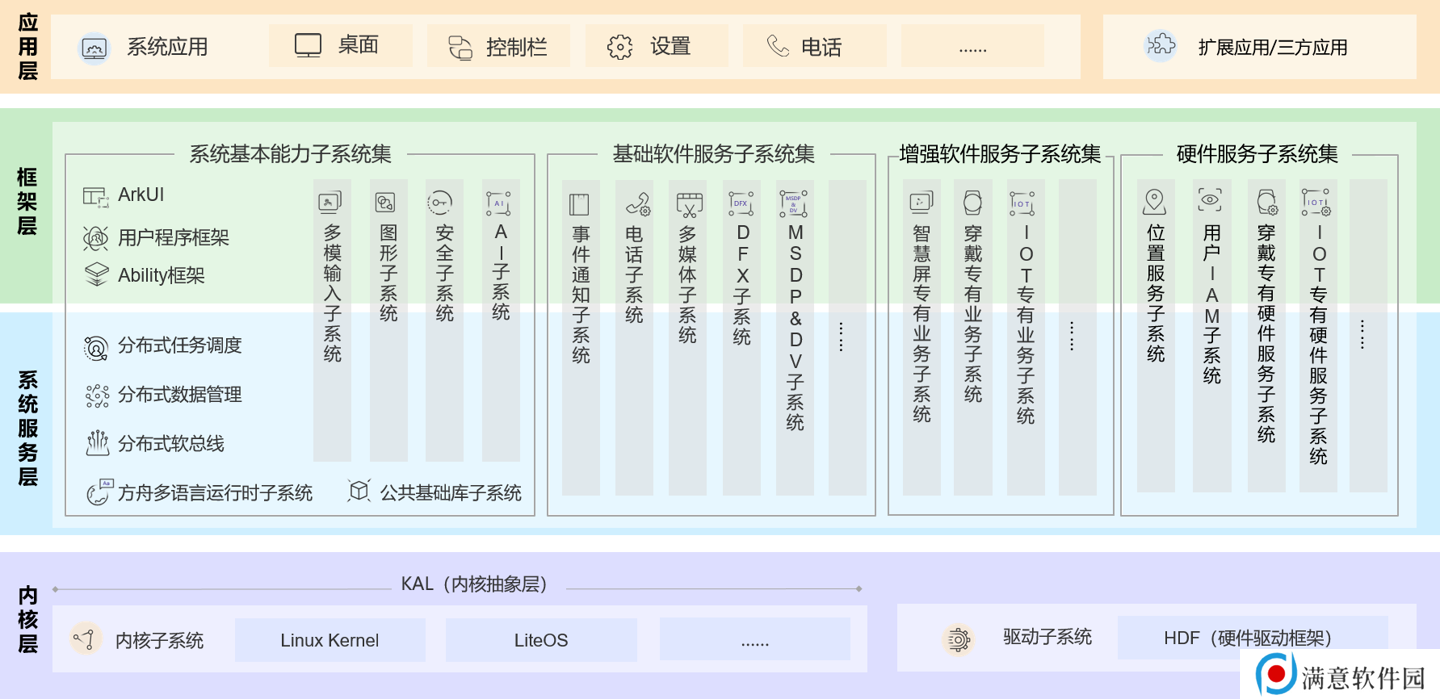Click the 公共基础库子系统 cube icon
The height and width of the screenshot is (699, 1440).
click(359, 491)
